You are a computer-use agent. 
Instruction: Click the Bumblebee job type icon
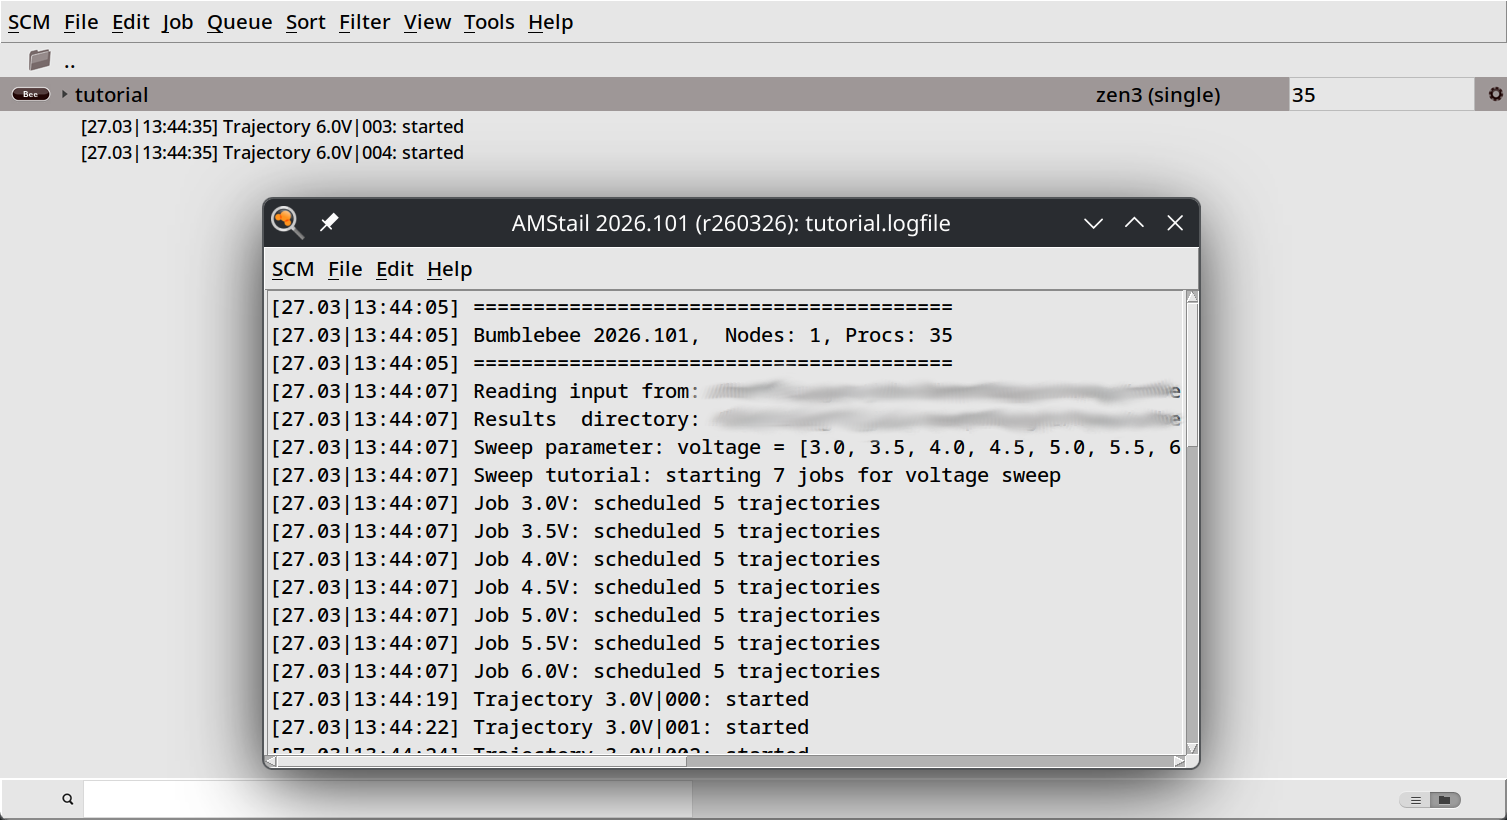[x=30, y=94]
